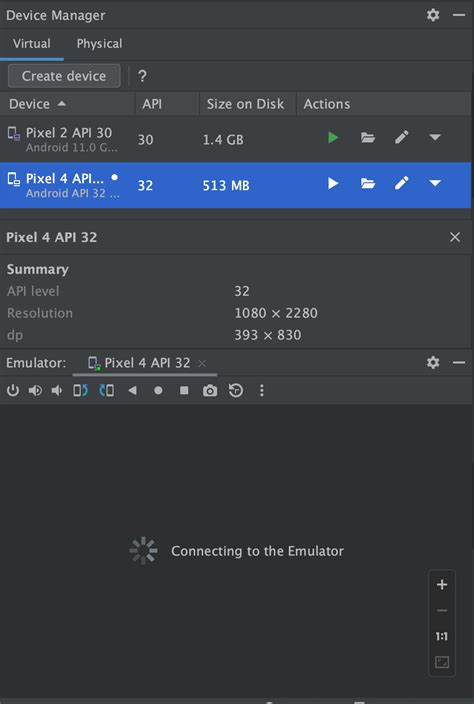Image resolution: width=474 pixels, height=704 pixels.
Task: Lower emulator volume with speaker-down icon
Action: [x=57, y=391]
